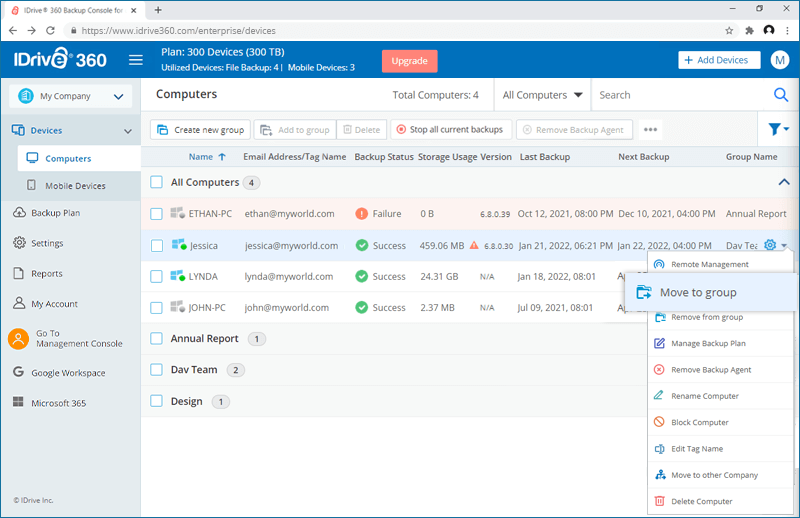
Task: Click the JOHN-PC device icon
Action: [x=178, y=307]
